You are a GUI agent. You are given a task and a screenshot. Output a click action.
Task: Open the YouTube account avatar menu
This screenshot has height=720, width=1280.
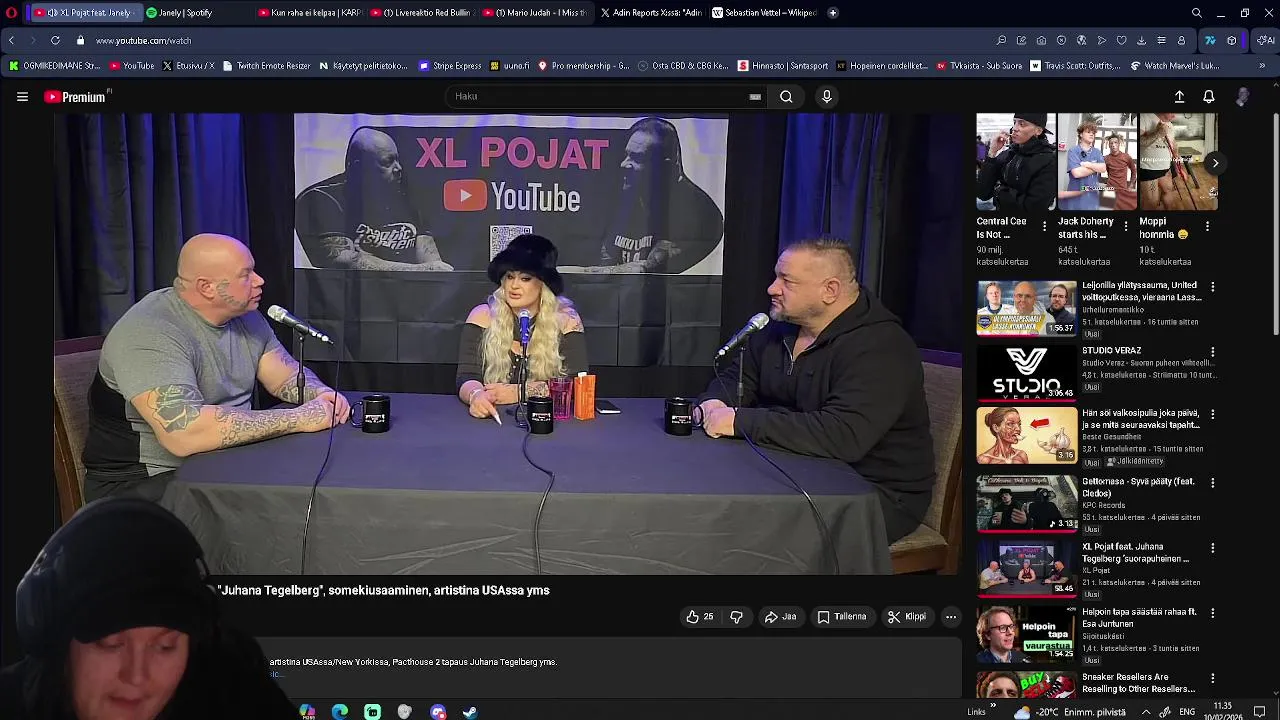pos(1242,97)
